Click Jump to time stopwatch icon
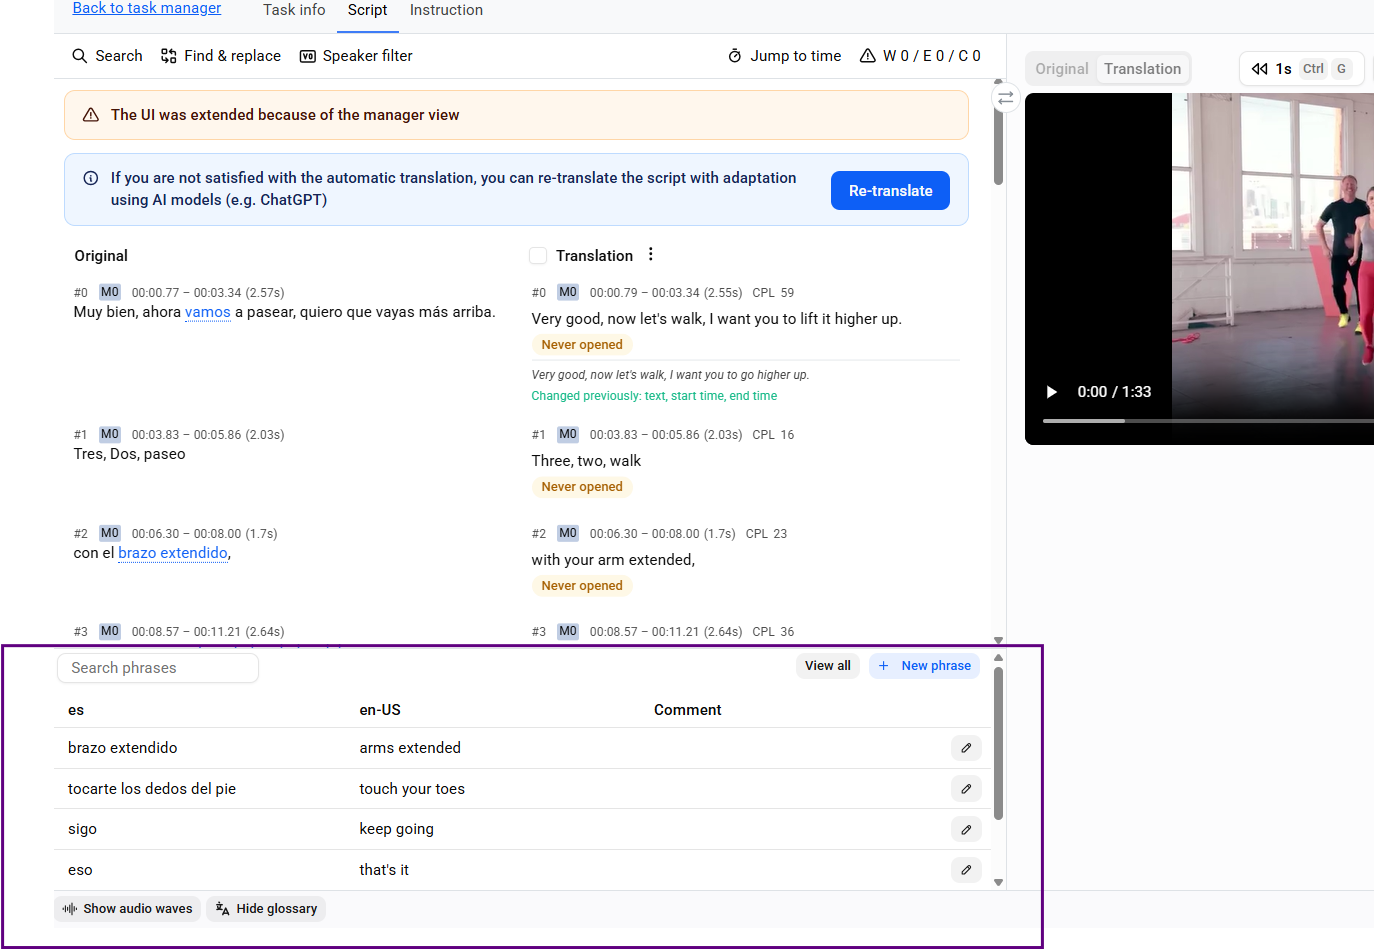The width and height of the screenshot is (1374, 949). 735,56
